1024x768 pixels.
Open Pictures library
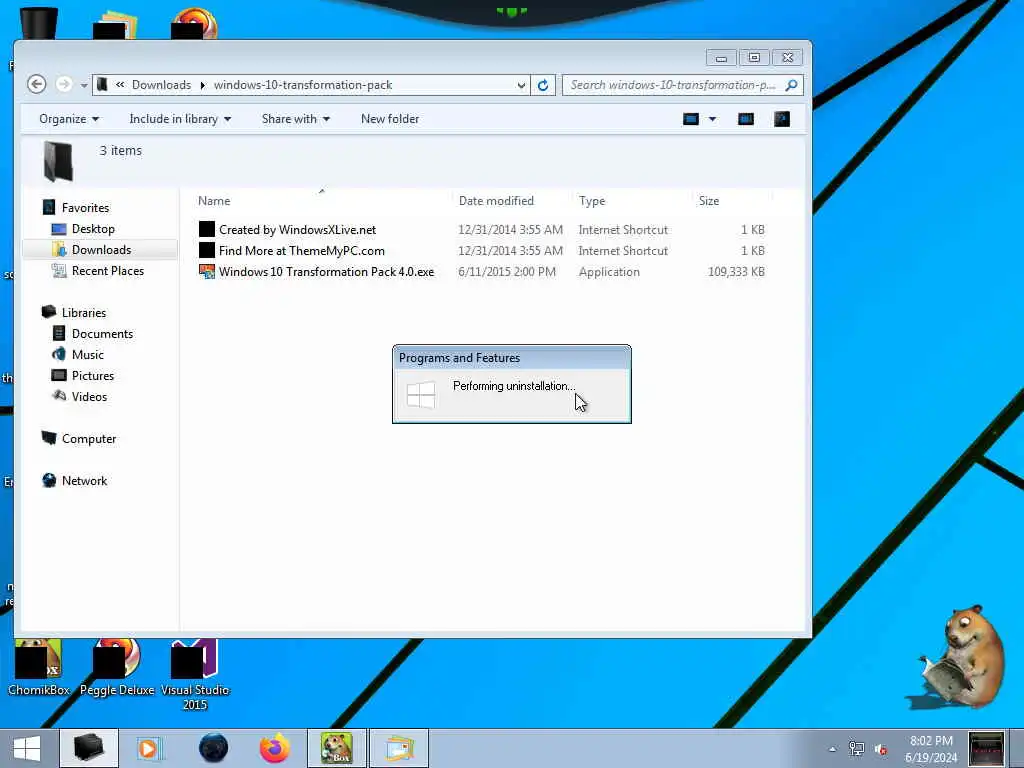93,376
